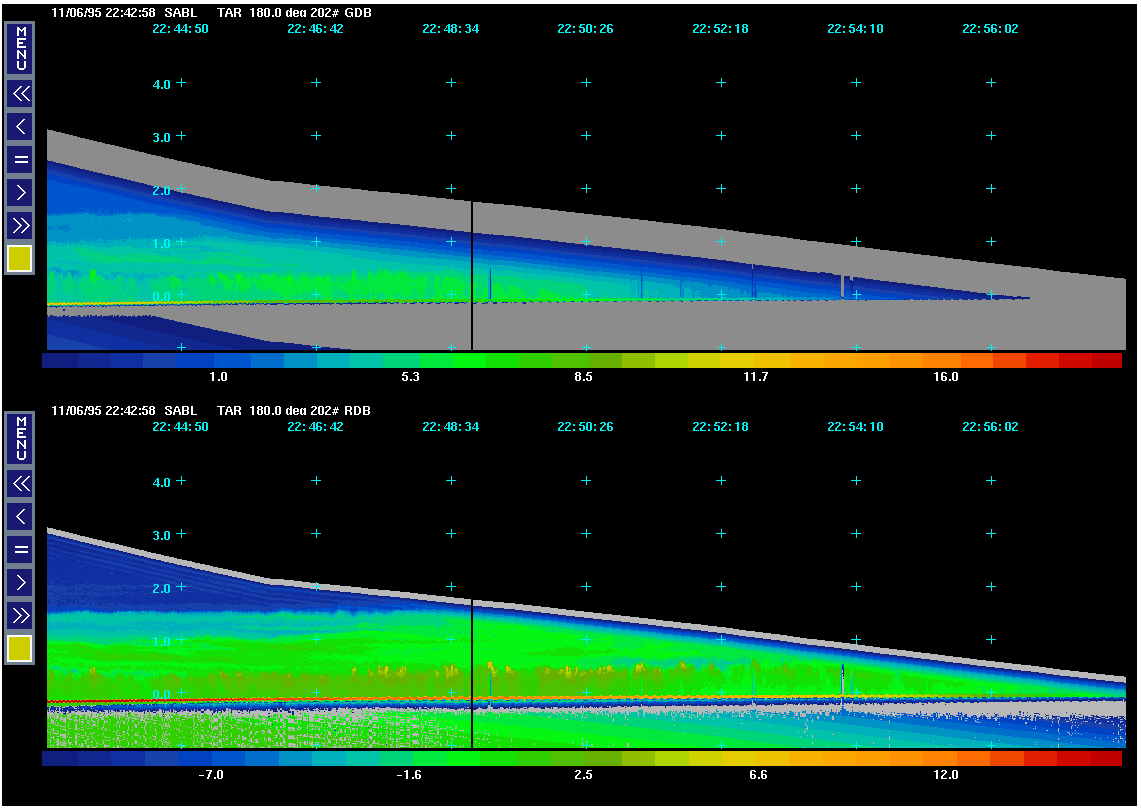Image resolution: width=1141 pixels, height=810 pixels.
Task: Open the MENU button in the bottom panel
Action: (x=20, y=438)
